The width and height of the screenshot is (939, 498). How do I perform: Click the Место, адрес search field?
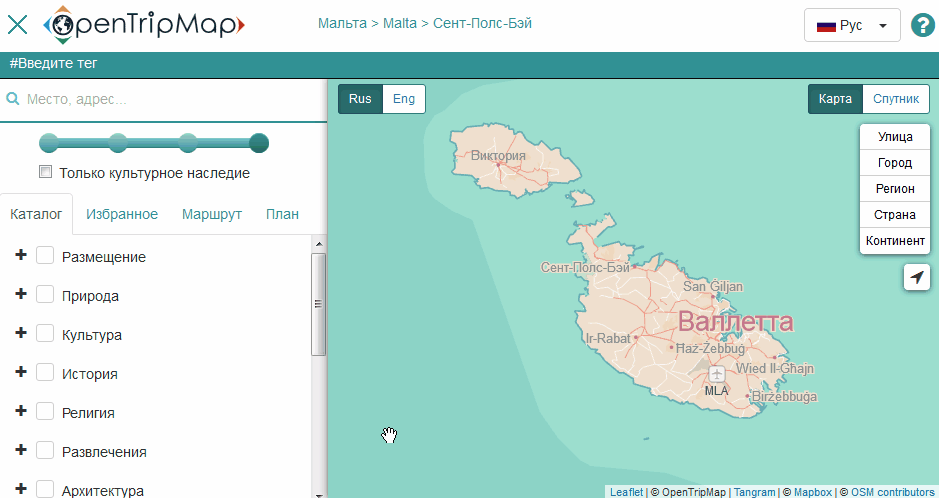[x=170, y=100]
